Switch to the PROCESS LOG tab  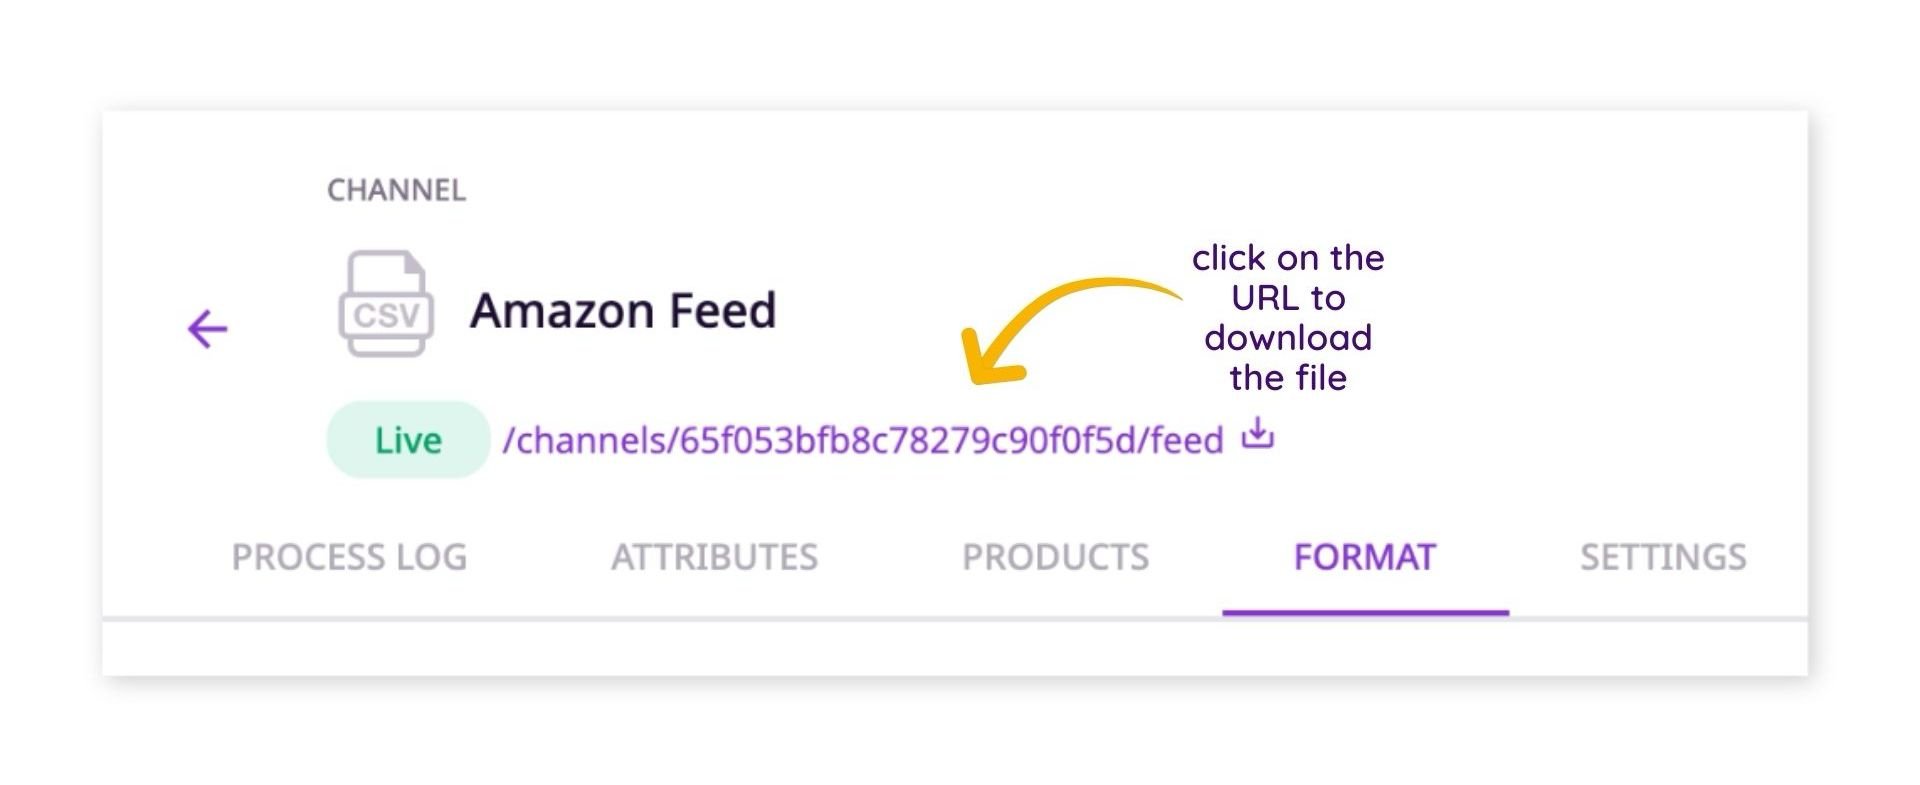(348, 557)
